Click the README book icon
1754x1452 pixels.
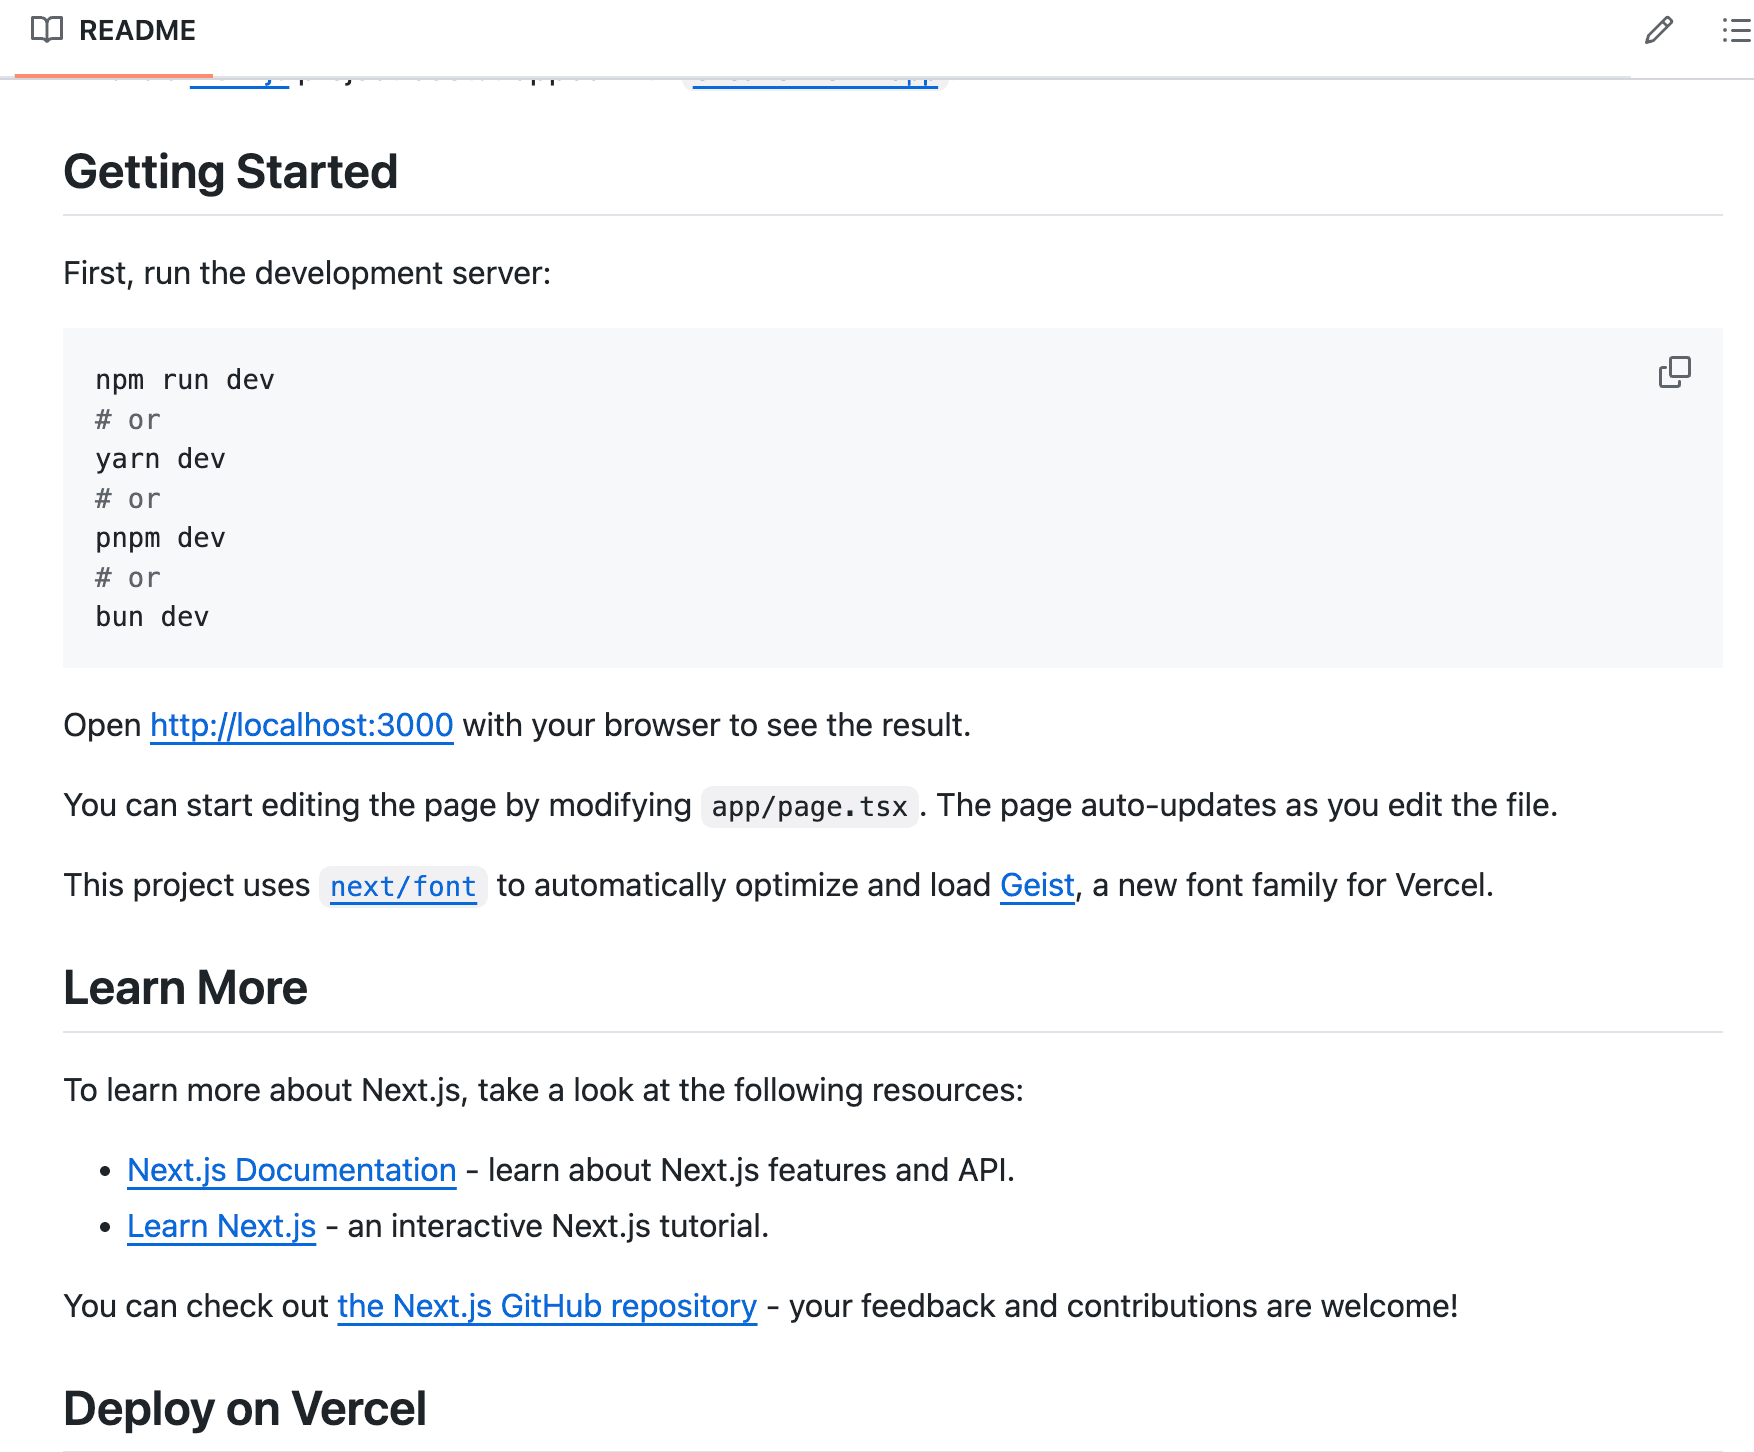pyautogui.click(x=46, y=30)
